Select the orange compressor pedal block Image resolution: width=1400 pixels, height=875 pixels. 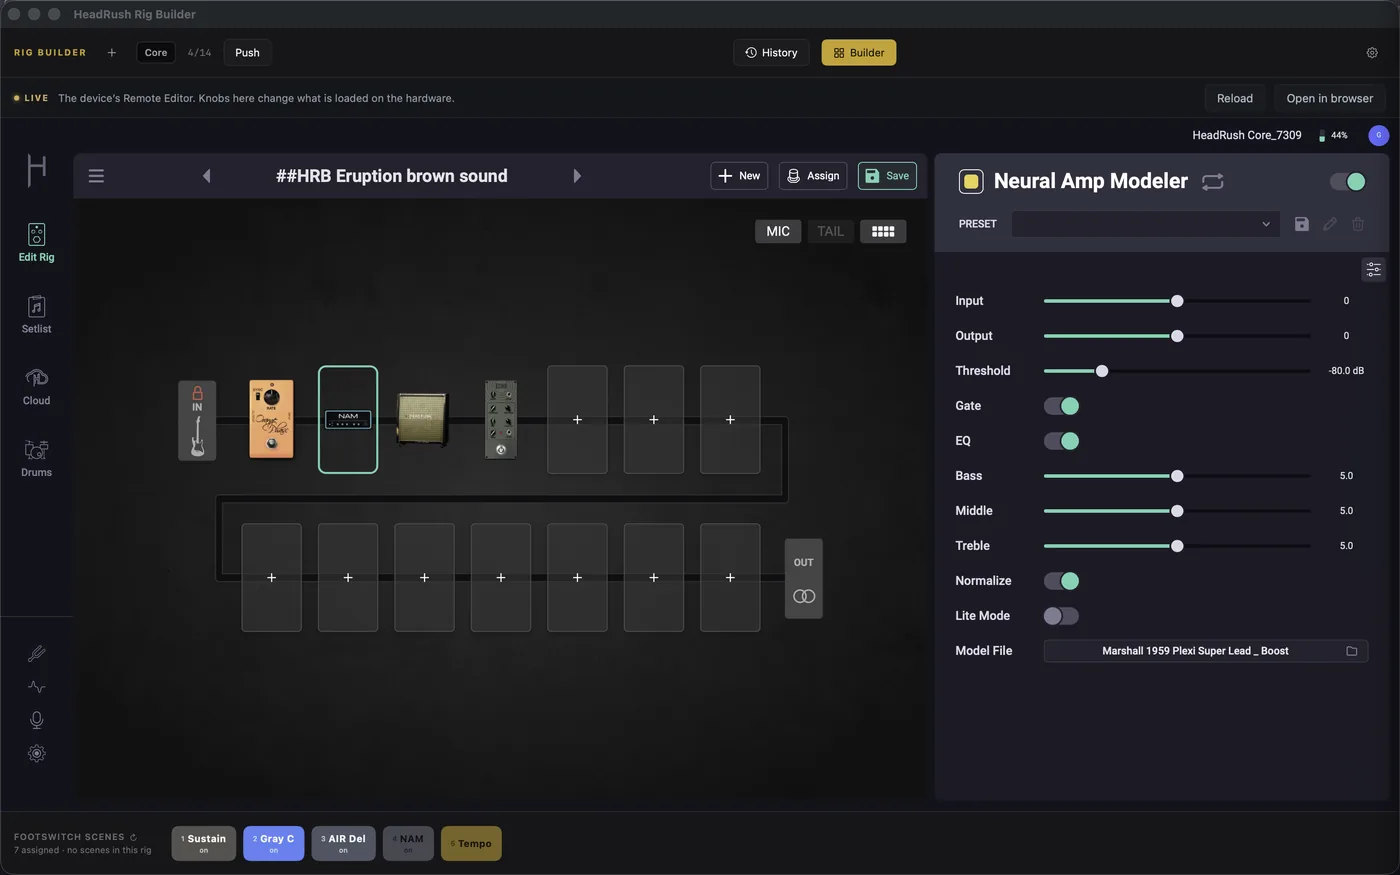pyautogui.click(x=271, y=419)
